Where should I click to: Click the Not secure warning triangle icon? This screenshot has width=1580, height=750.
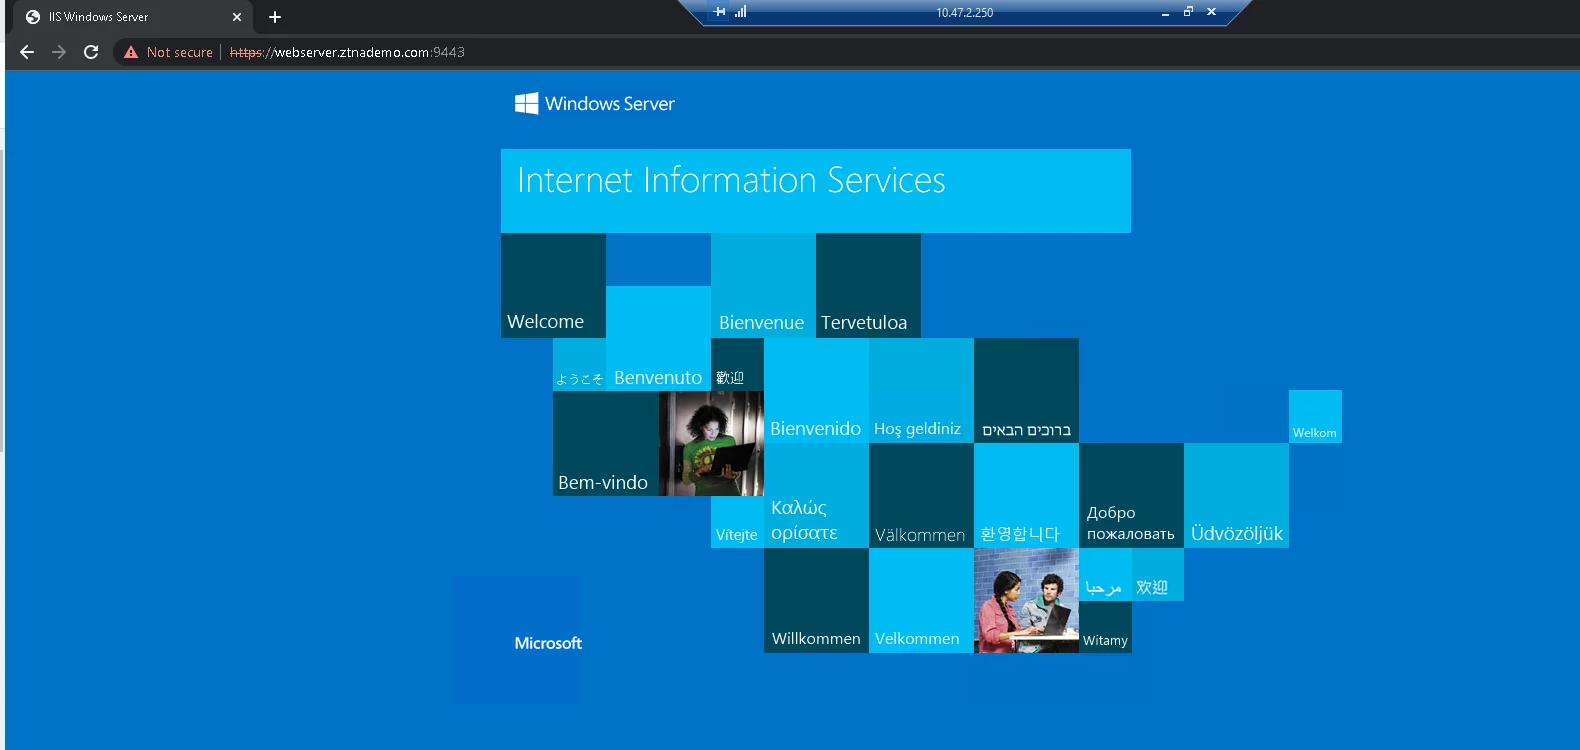pos(131,52)
